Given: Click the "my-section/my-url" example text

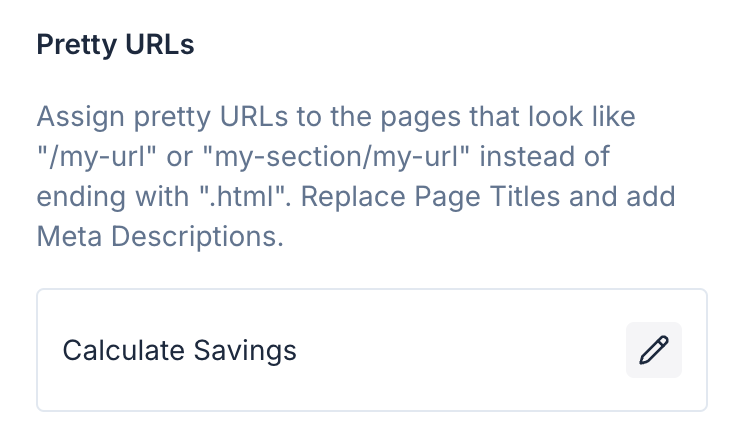Looking at the screenshot, I should pyautogui.click(x=331, y=157).
